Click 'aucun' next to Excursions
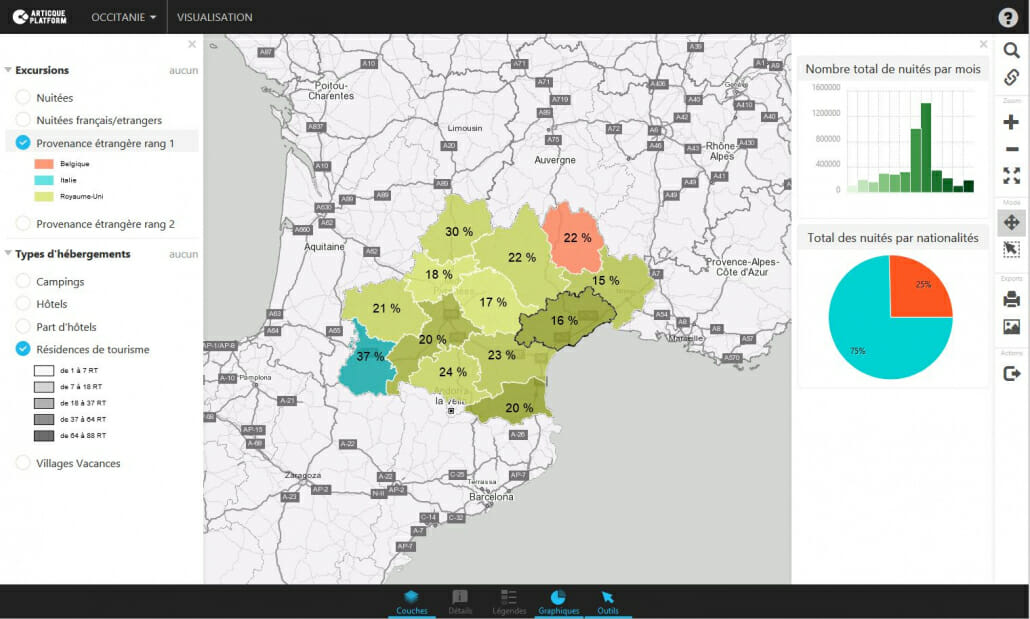This screenshot has height=619, width=1030. coord(183,70)
